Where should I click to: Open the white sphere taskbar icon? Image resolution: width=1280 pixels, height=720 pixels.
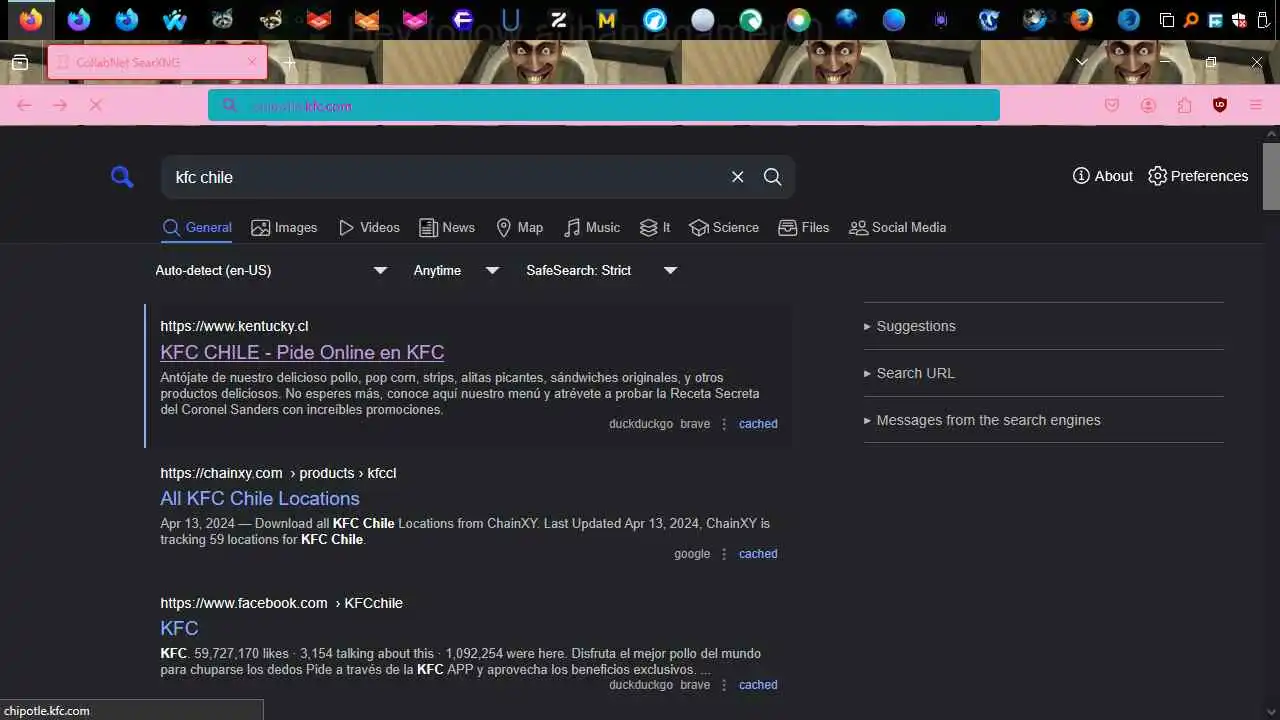[x=703, y=19]
